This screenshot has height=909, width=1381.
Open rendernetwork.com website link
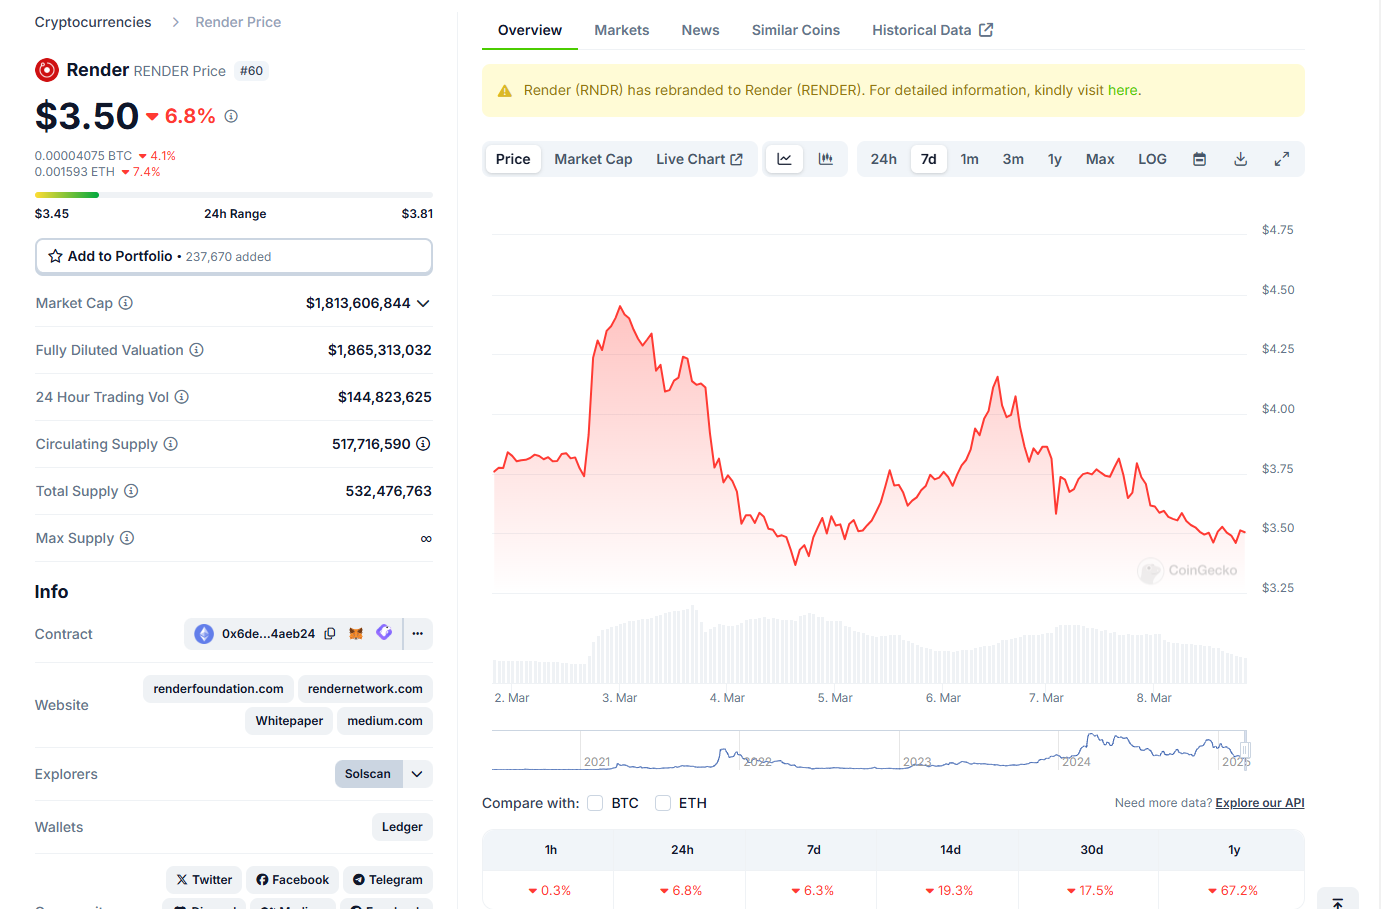[x=365, y=689]
